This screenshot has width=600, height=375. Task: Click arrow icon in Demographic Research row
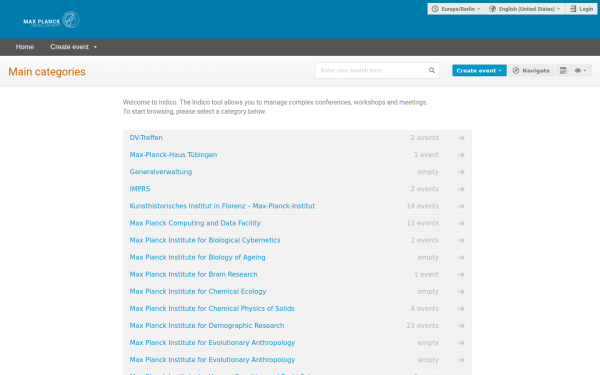(x=461, y=326)
